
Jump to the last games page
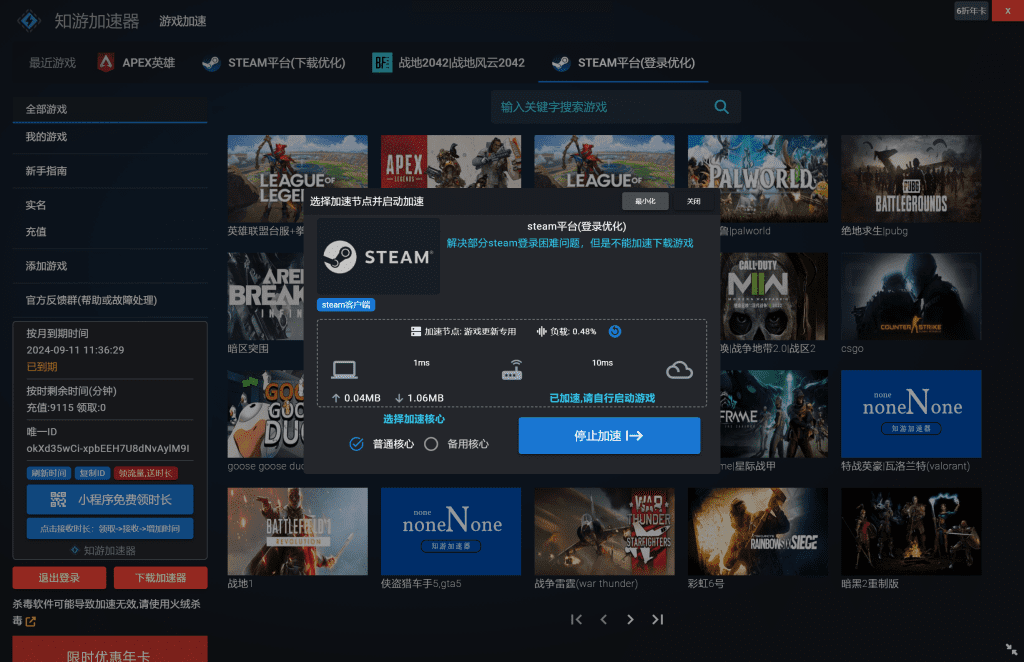[x=658, y=619]
